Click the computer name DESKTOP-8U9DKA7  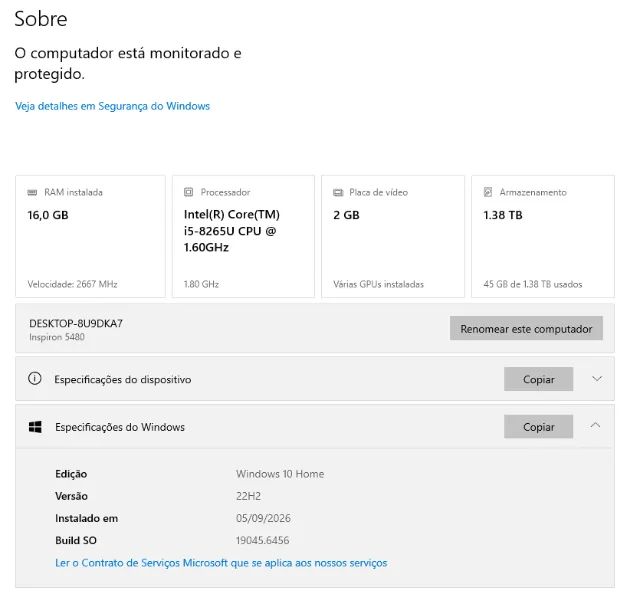[76, 323]
